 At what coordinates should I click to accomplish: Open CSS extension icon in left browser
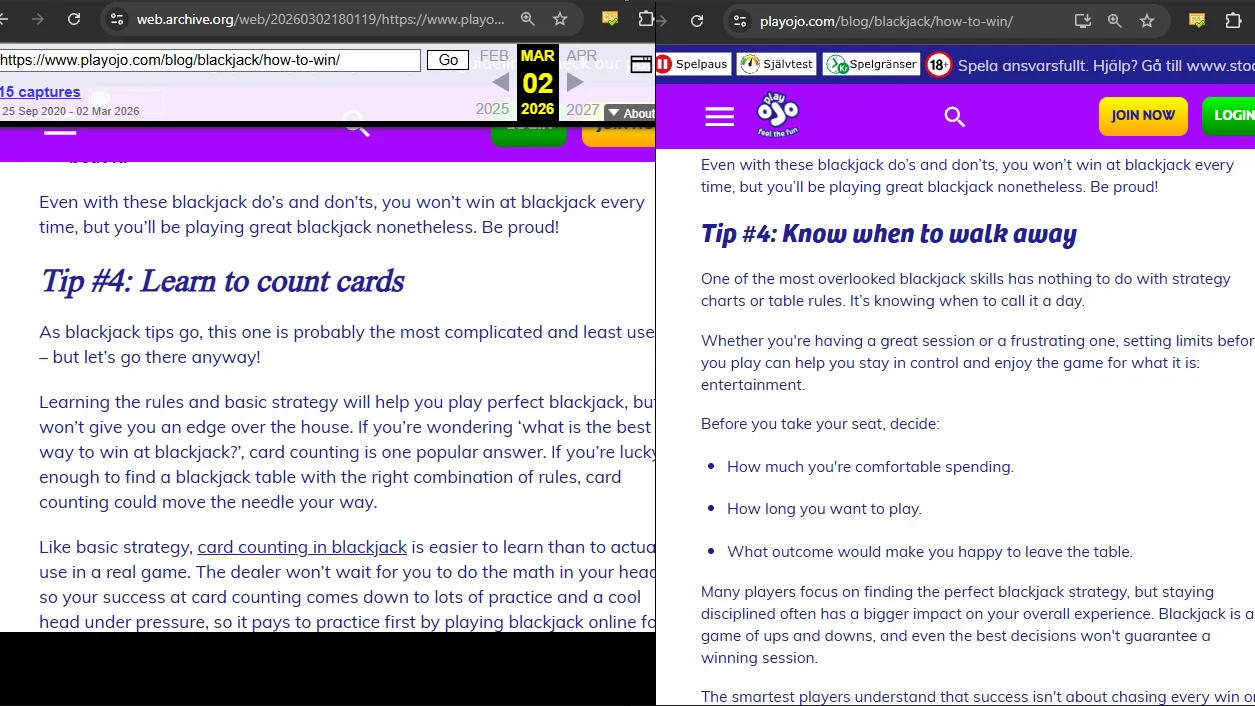(x=609, y=19)
